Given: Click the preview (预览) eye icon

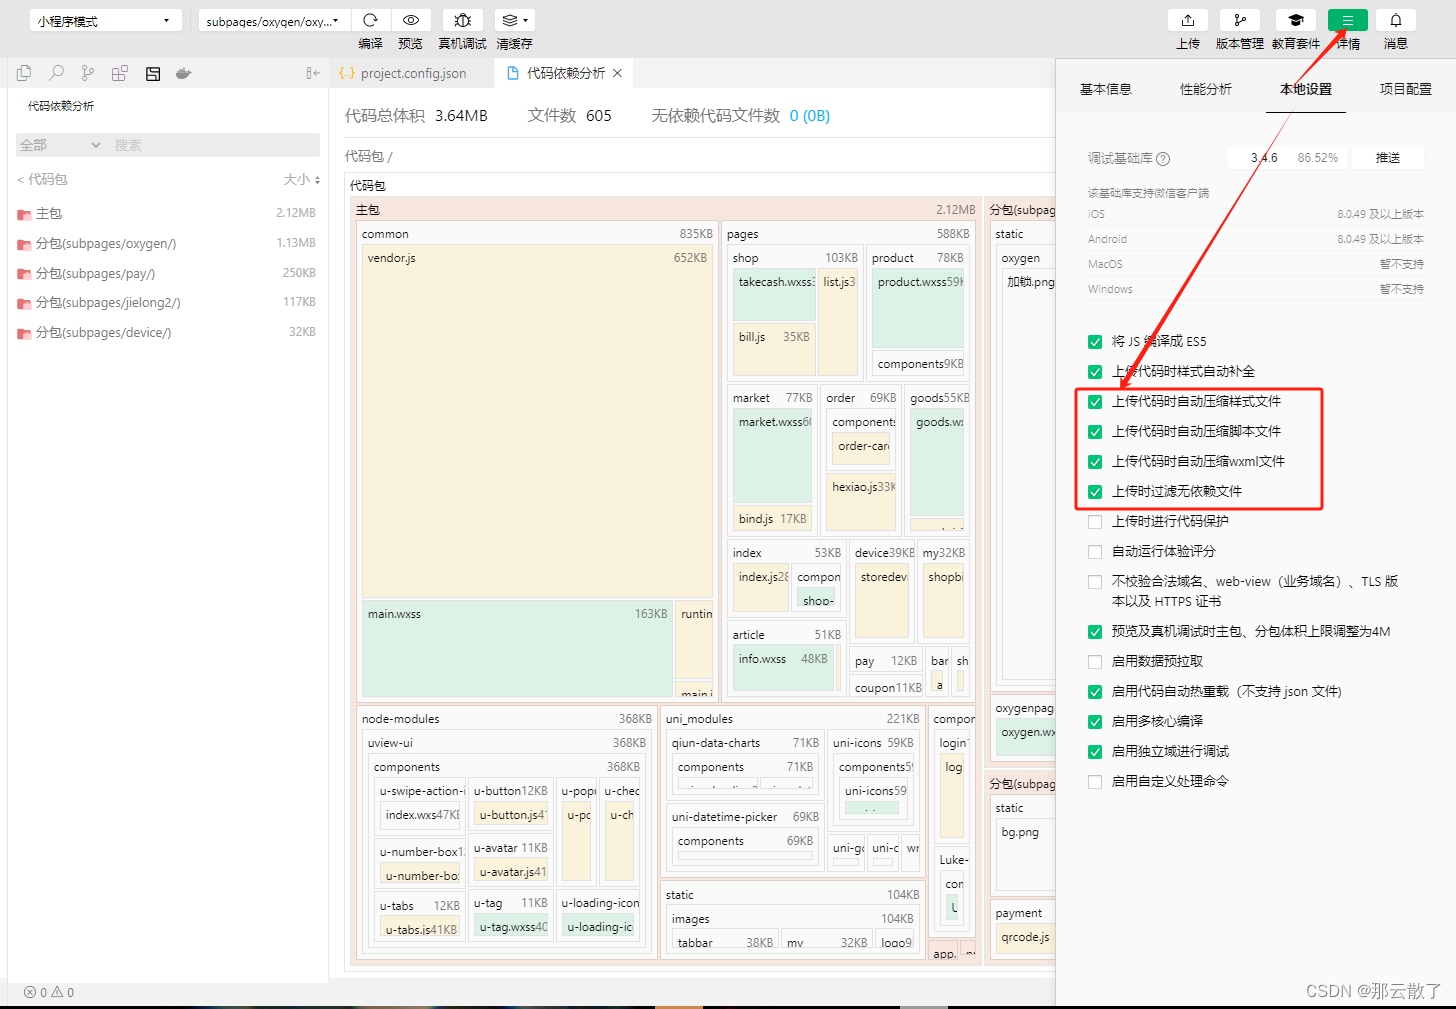Looking at the screenshot, I should pyautogui.click(x=410, y=20).
